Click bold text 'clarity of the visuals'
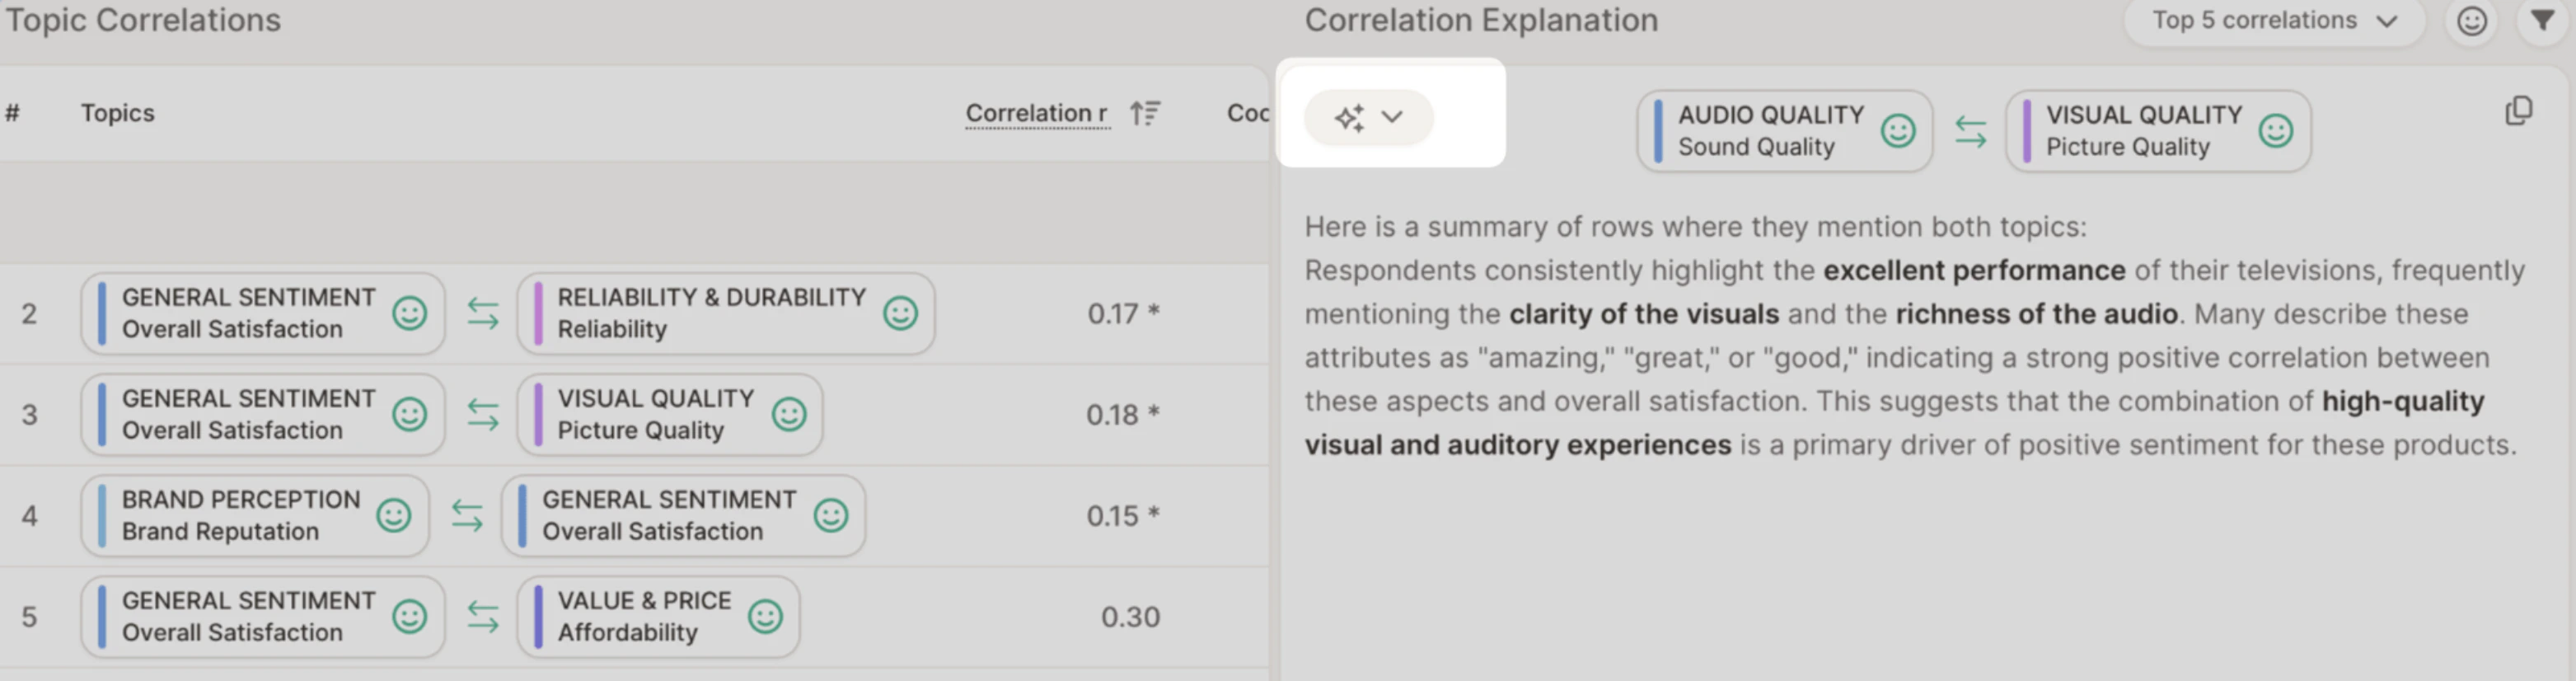This screenshot has height=681, width=2576. (1644, 314)
